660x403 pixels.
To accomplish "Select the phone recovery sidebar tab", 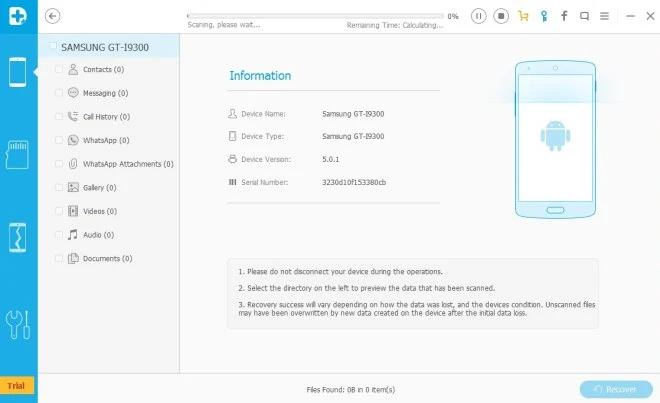I will click(18, 72).
